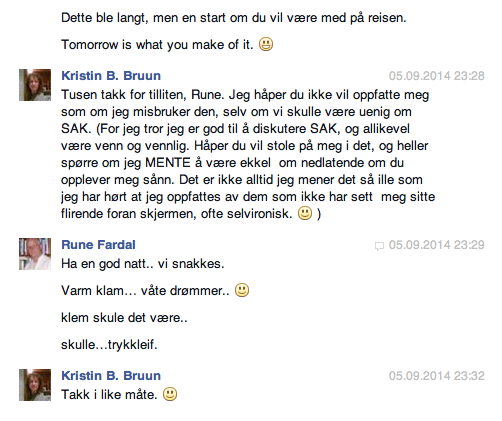Click the smiley emoji after 'ofte selvironisk.'
This screenshot has height=421, width=502.
tap(305, 213)
